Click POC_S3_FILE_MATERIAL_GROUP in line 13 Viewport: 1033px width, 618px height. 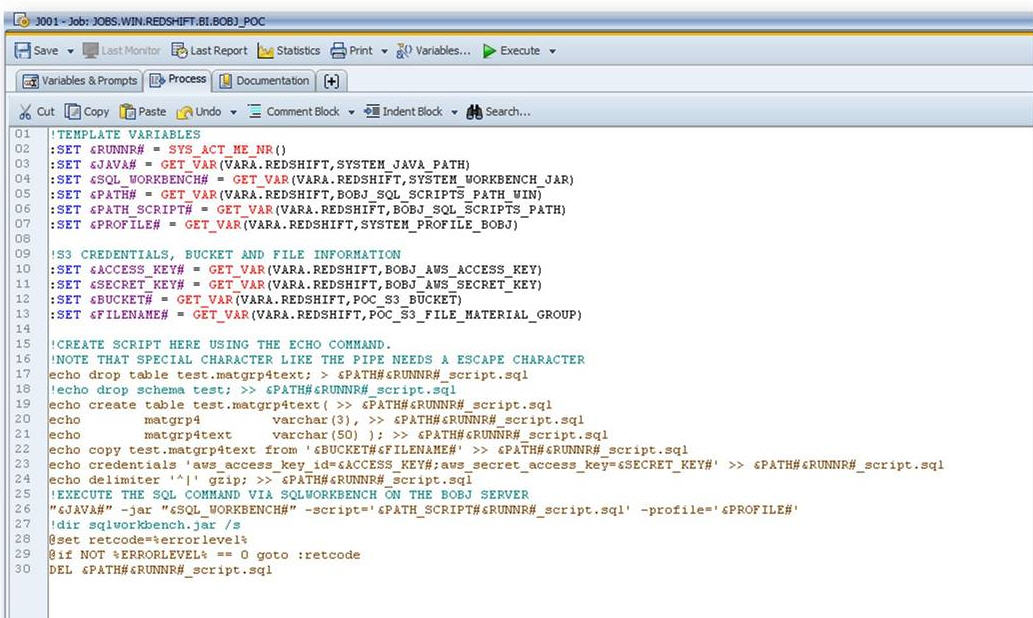click(x=472, y=315)
